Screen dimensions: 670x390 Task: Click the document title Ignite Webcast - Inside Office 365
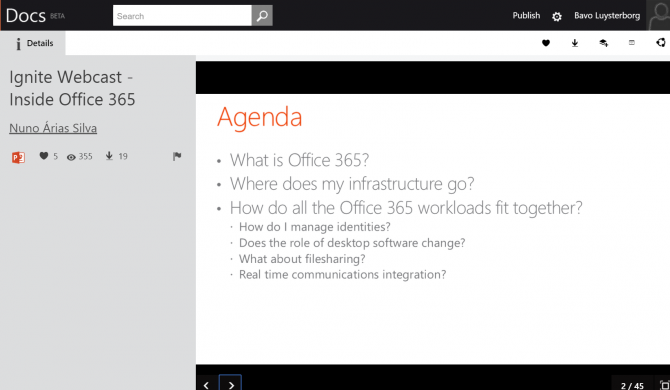pos(72,88)
